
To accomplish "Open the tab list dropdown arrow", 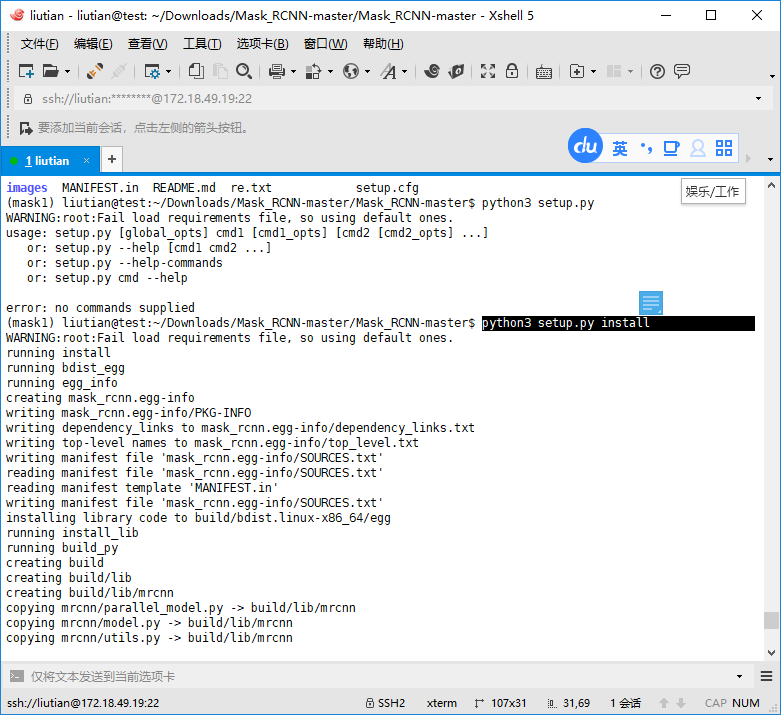I will click(x=770, y=159).
